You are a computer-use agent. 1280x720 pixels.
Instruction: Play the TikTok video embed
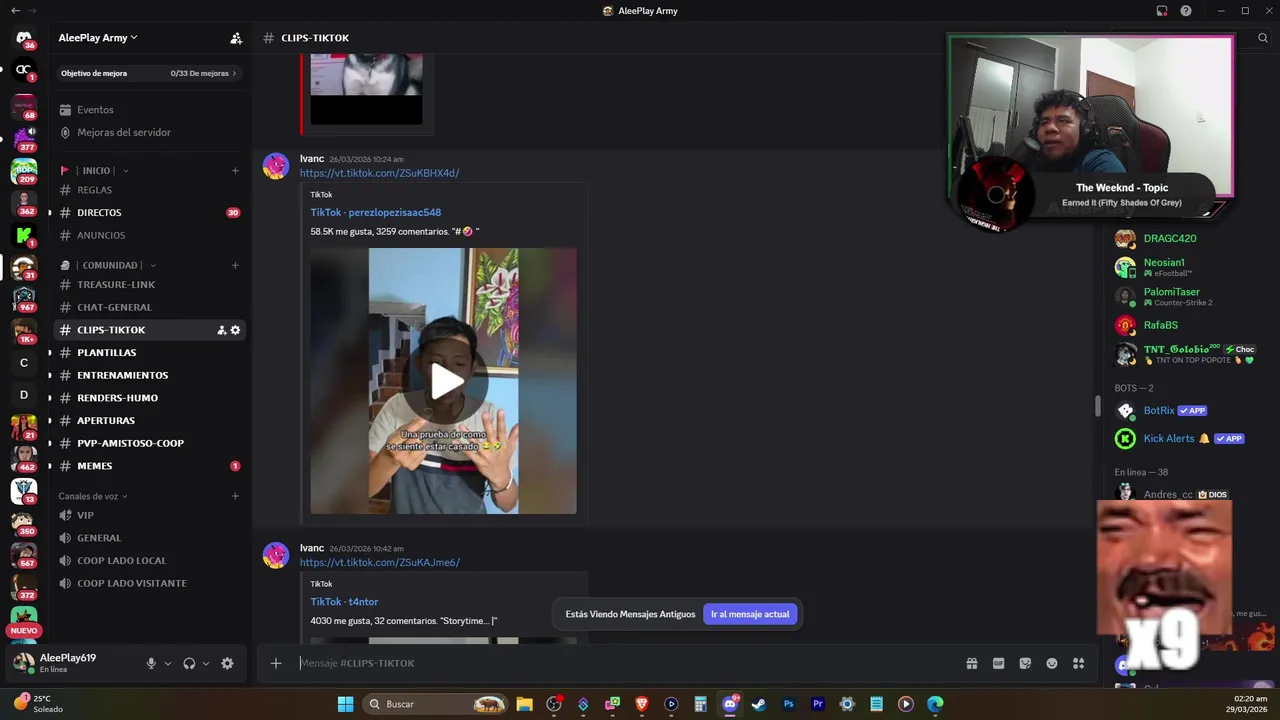[446, 381]
